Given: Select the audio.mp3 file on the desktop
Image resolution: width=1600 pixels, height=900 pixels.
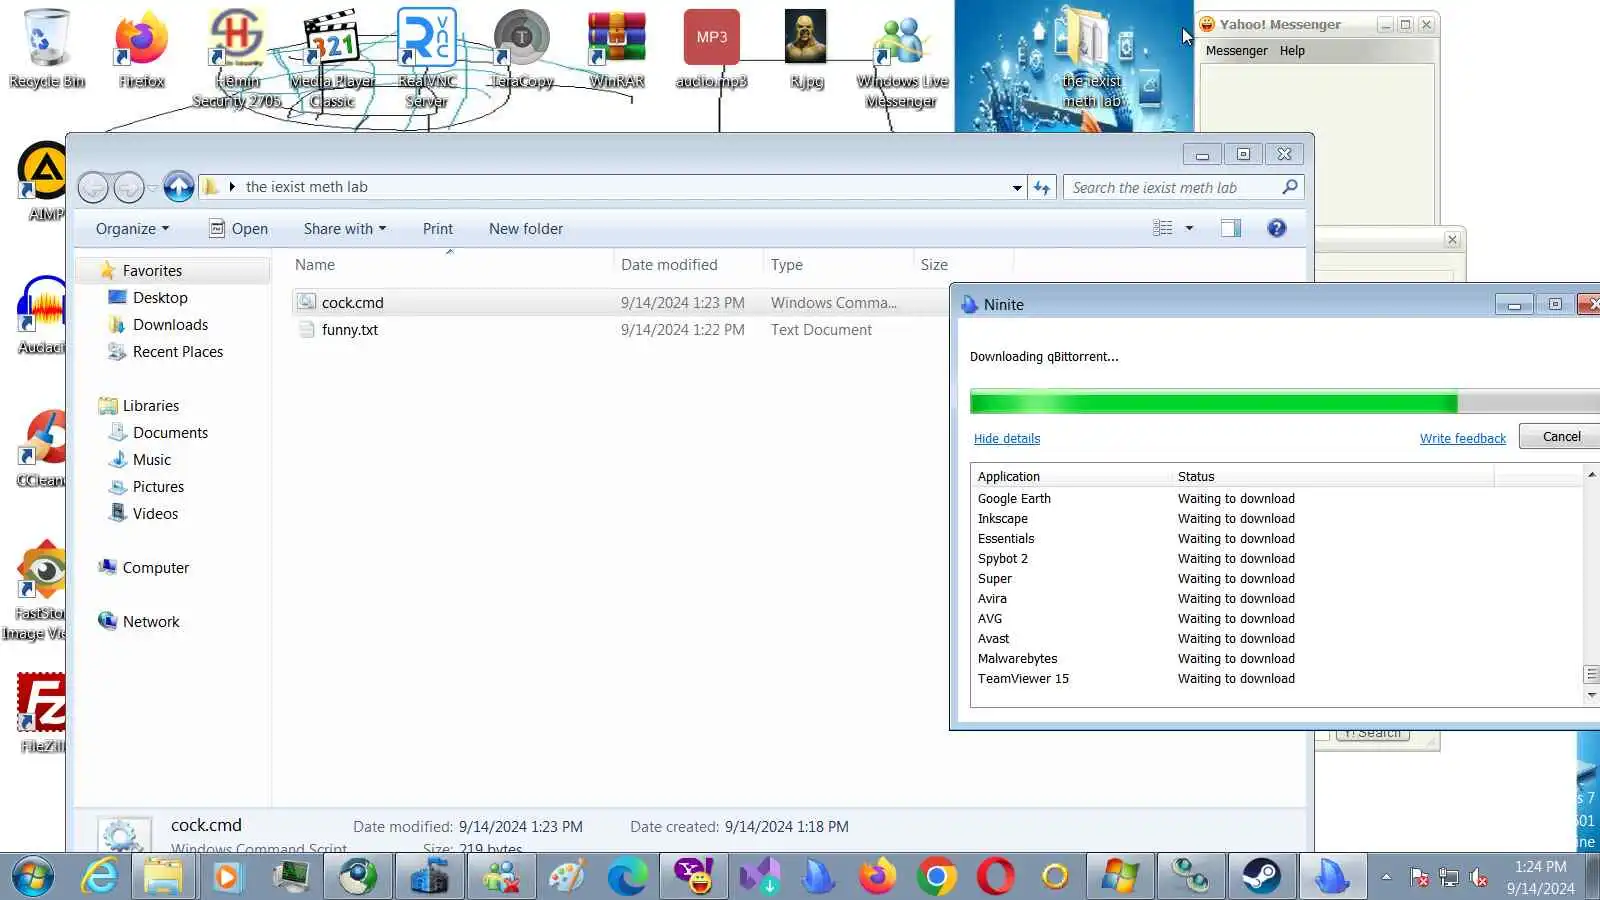Looking at the screenshot, I should pos(711,48).
